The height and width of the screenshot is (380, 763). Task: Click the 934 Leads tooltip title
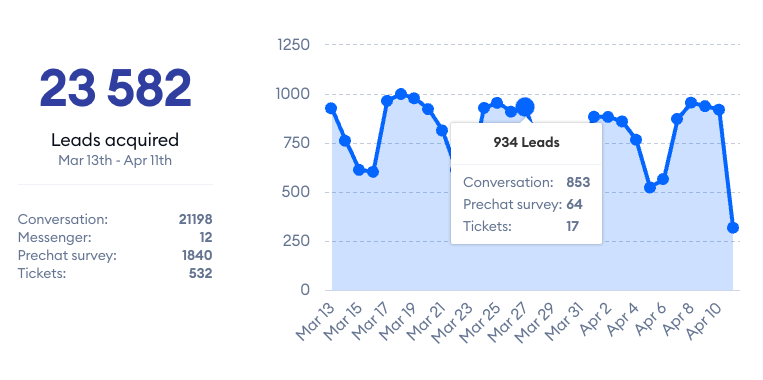tap(526, 143)
